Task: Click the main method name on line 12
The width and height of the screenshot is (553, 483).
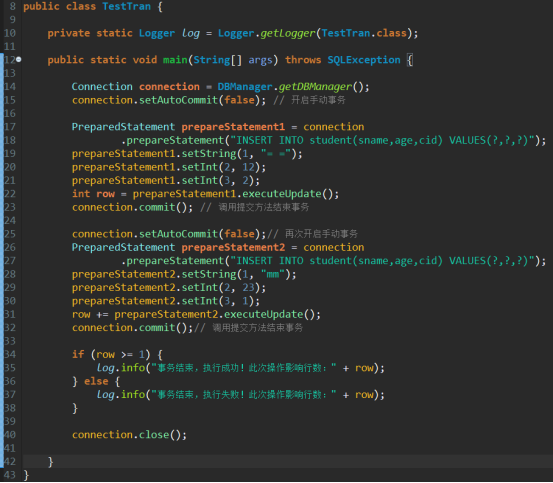Action: 175,60
